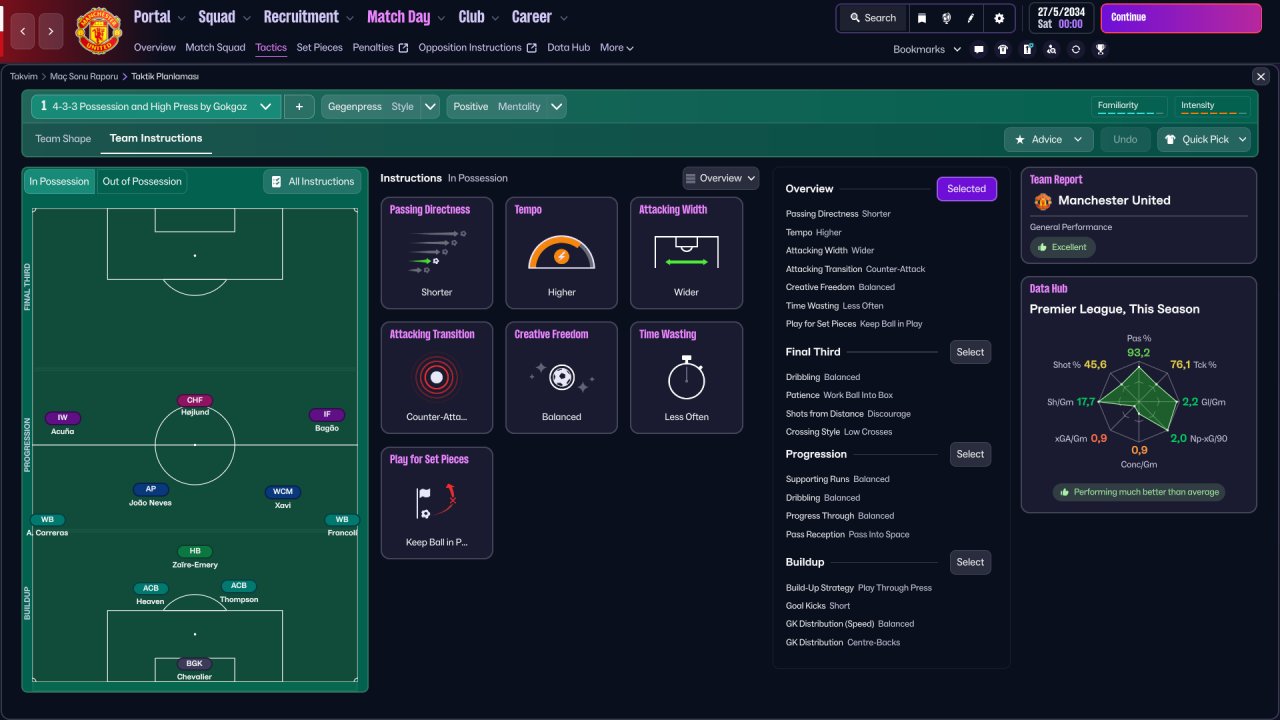This screenshot has width=1280, height=720.
Task: Expand the Quick Pick dropdown
Action: pyautogui.click(x=1204, y=139)
